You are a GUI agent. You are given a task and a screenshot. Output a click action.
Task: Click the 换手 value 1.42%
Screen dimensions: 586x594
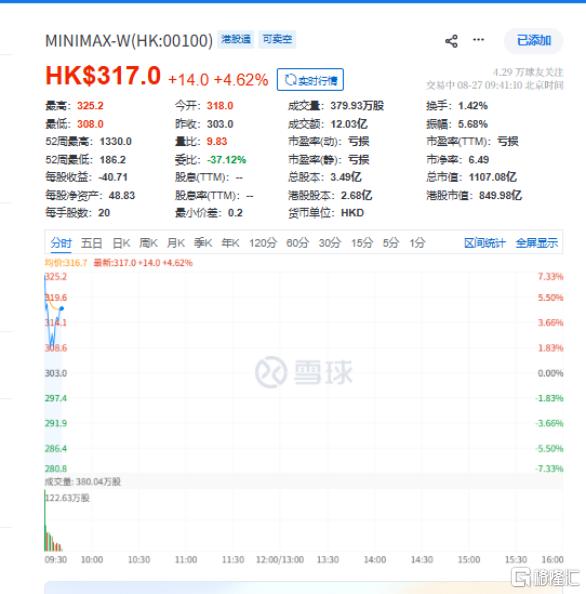coord(473,106)
